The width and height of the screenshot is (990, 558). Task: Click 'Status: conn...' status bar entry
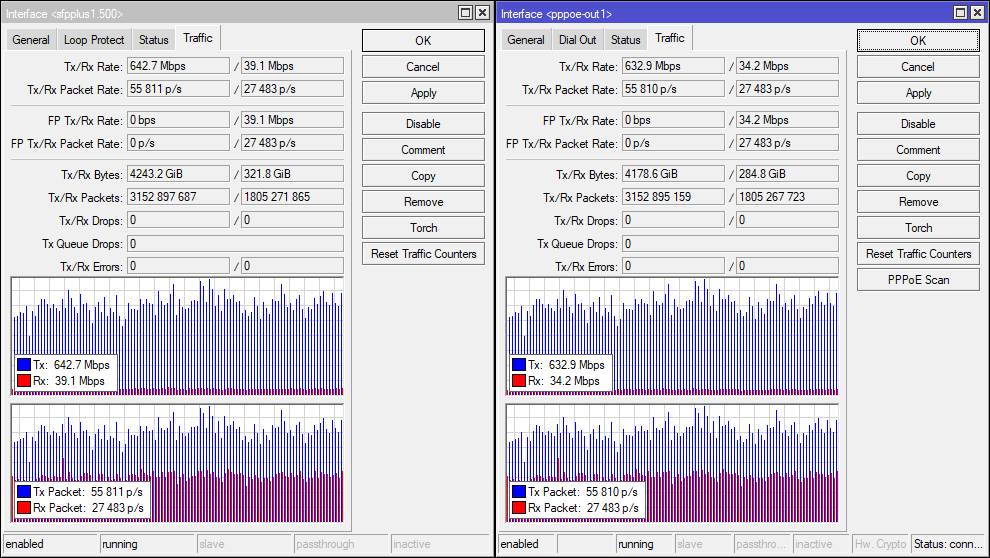coord(948,544)
